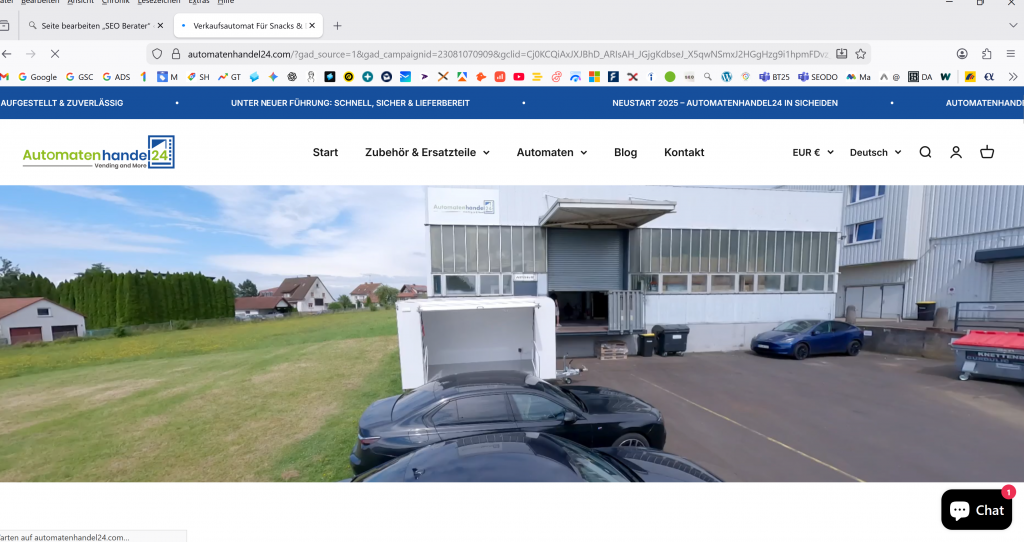Open the shopping cart icon
This screenshot has height=542, width=1024.
(x=987, y=152)
